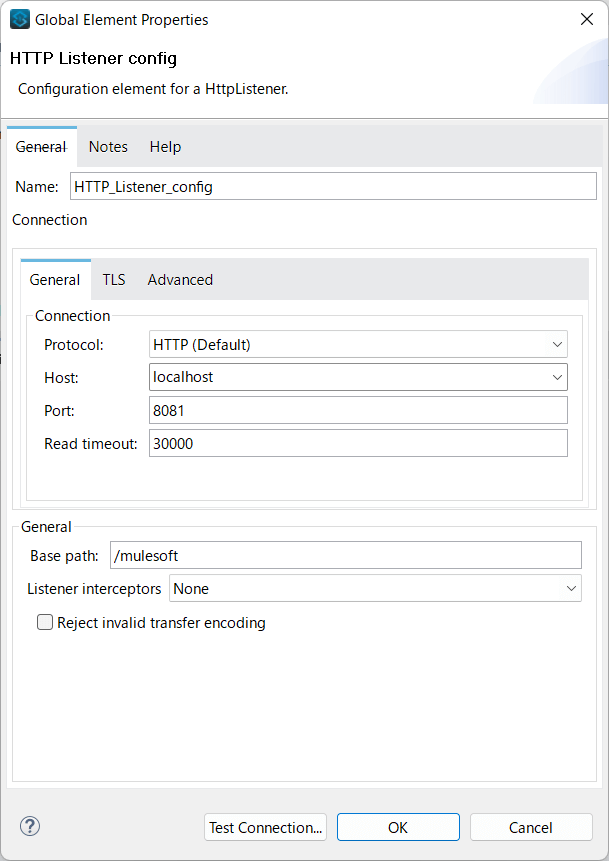This screenshot has width=609, height=861.
Task: Click the Base path field
Action: coord(345,555)
